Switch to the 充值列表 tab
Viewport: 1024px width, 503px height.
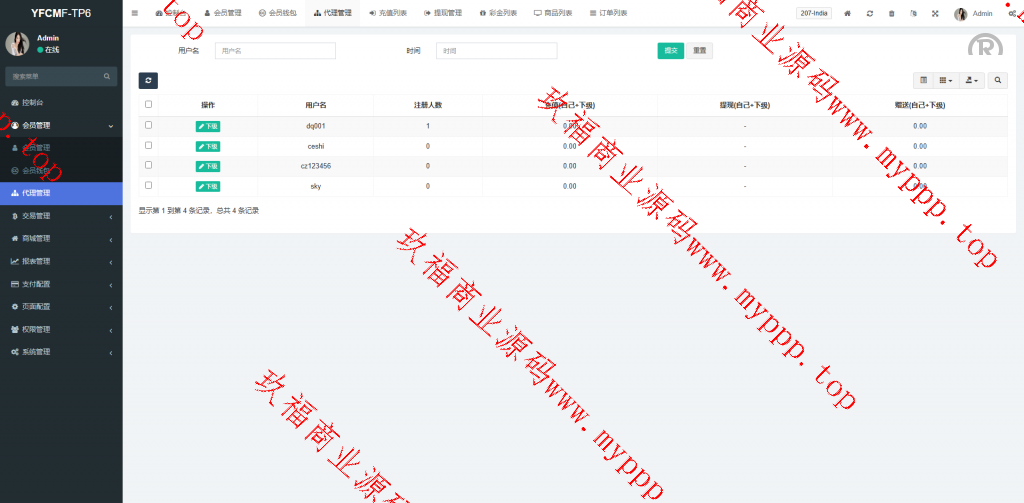point(388,13)
